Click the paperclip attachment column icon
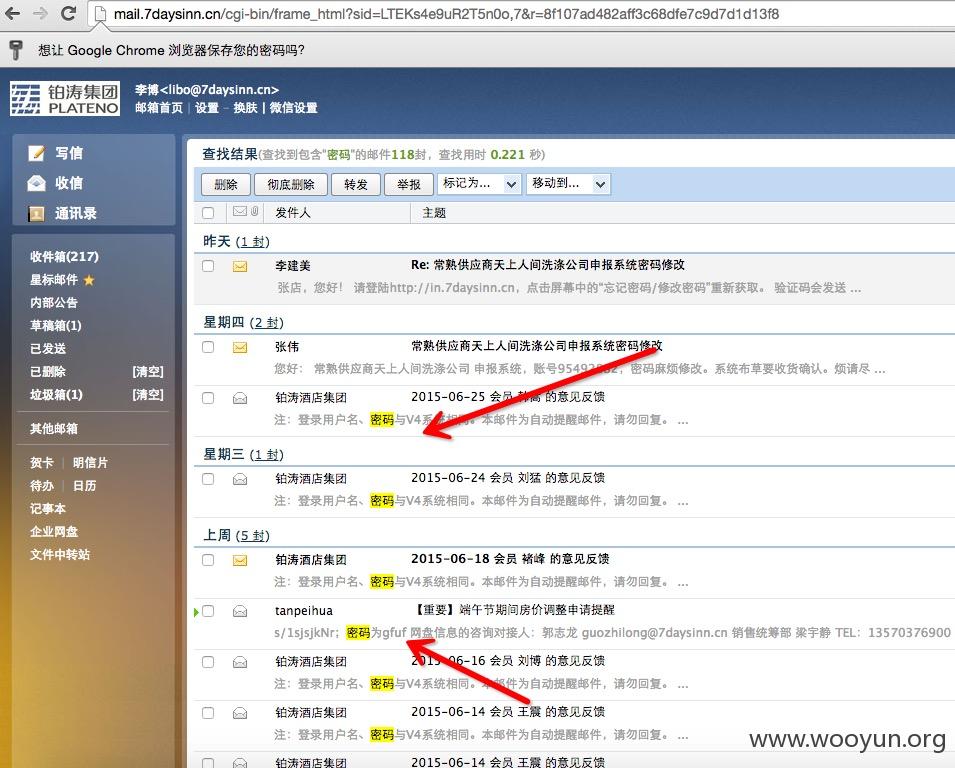This screenshot has width=955, height=768. pyautogui.click(x=255, y=211)
